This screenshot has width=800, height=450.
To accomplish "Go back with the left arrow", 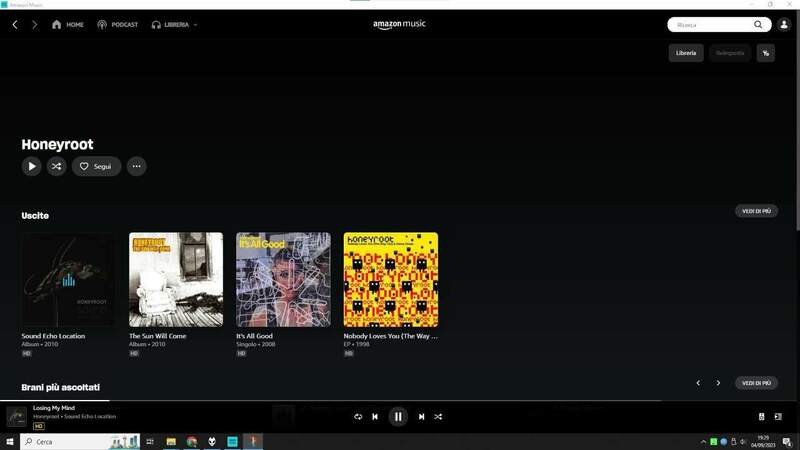I will [15, 24].
